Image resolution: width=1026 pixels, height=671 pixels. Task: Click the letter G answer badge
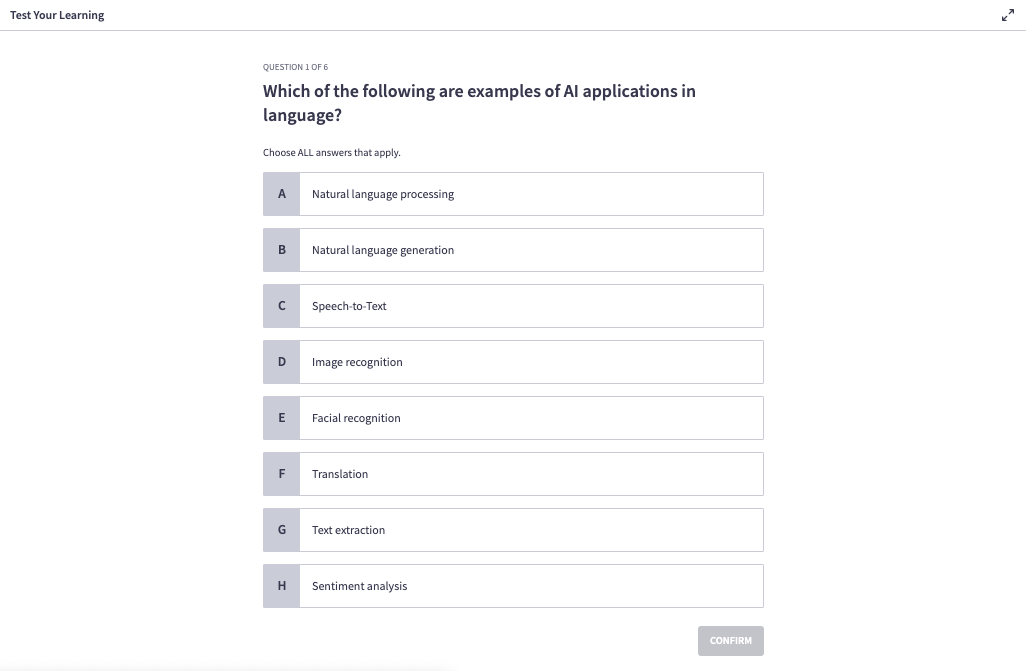coord(281,530)
